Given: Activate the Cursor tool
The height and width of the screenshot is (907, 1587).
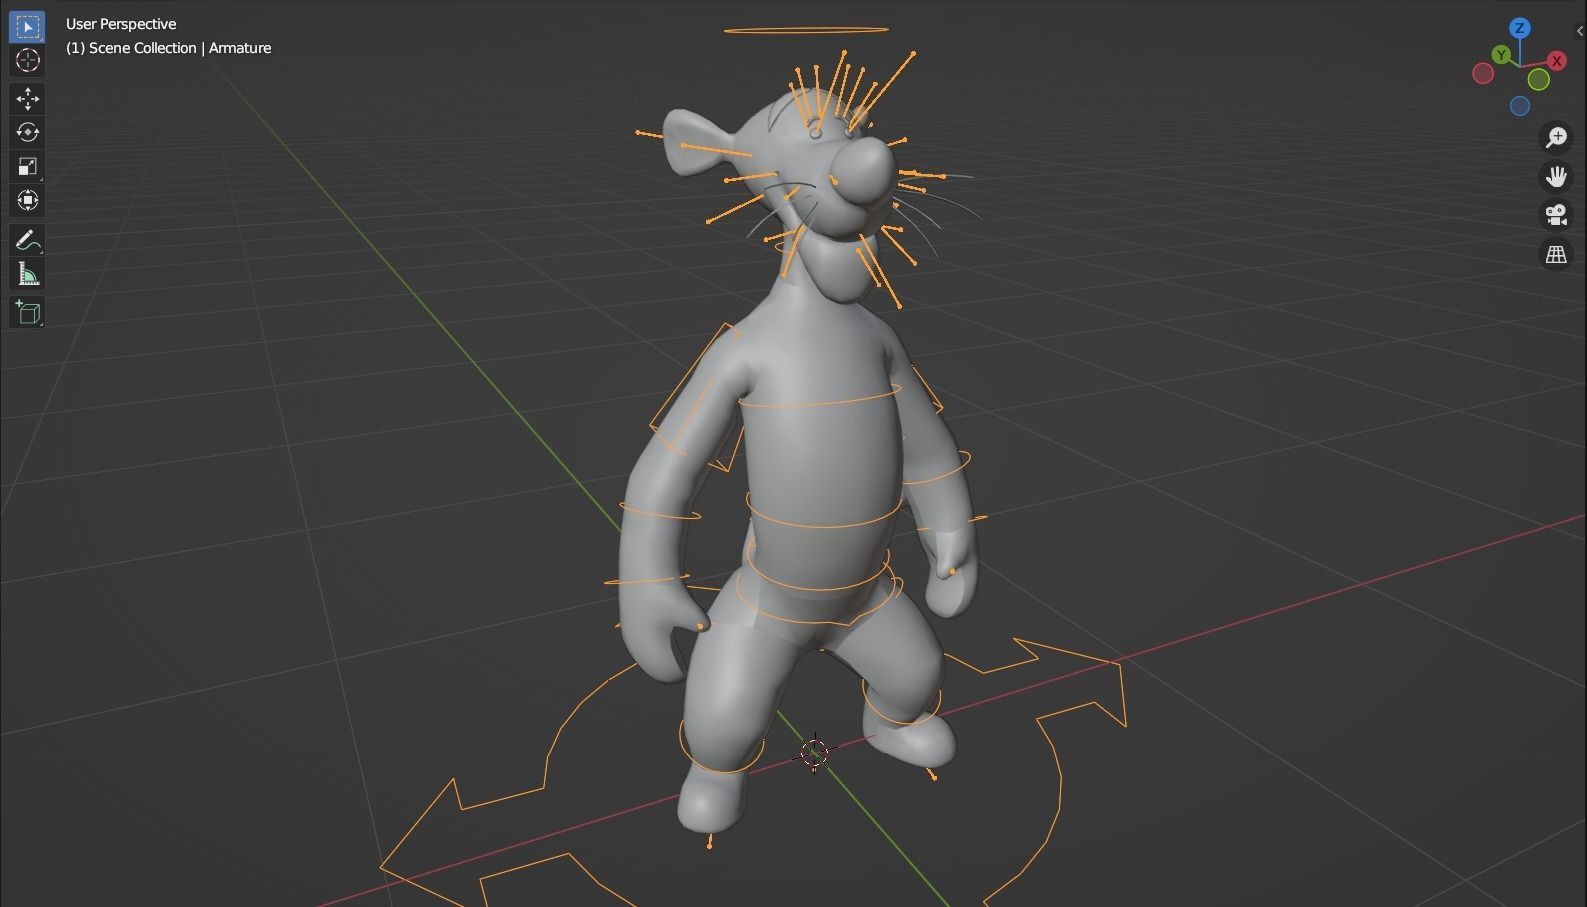Looking at the screenshot, I should click(27, 60).
